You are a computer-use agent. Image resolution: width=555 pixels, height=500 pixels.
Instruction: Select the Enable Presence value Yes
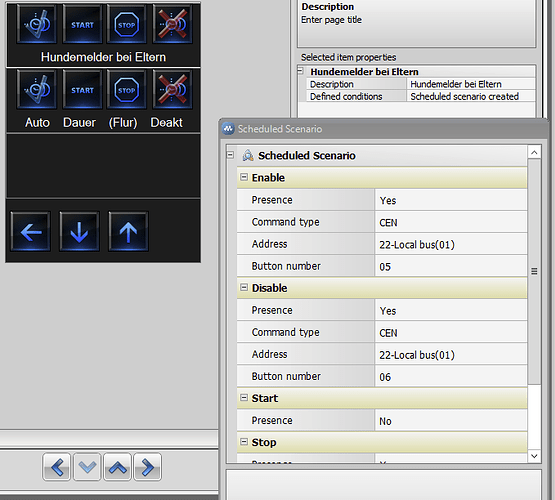coord(451,200)
